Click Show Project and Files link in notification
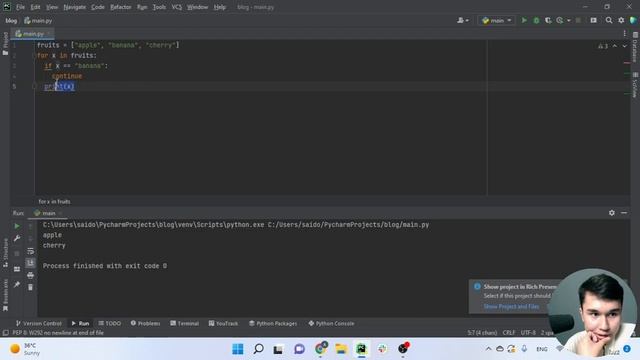The height and width of the screenshot is (360, 640). 511,307
